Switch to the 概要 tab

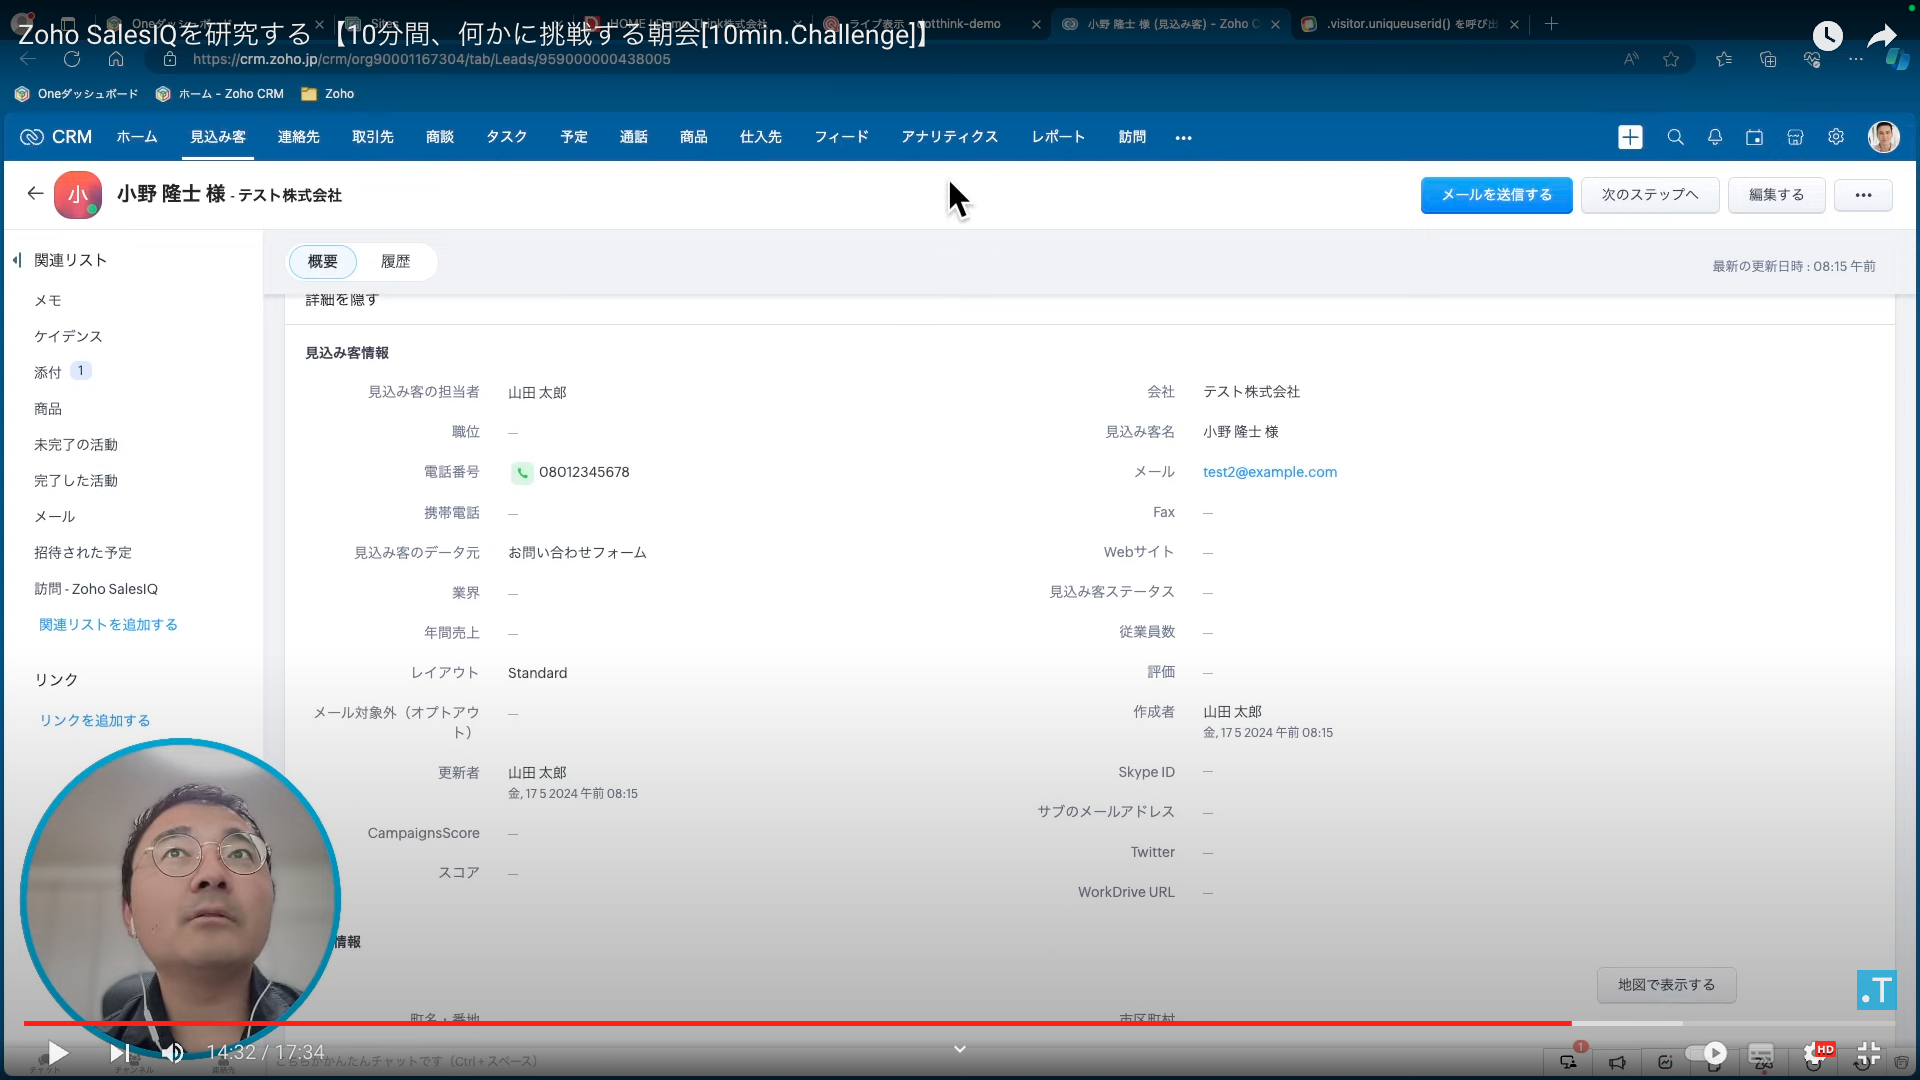[322, 261]
